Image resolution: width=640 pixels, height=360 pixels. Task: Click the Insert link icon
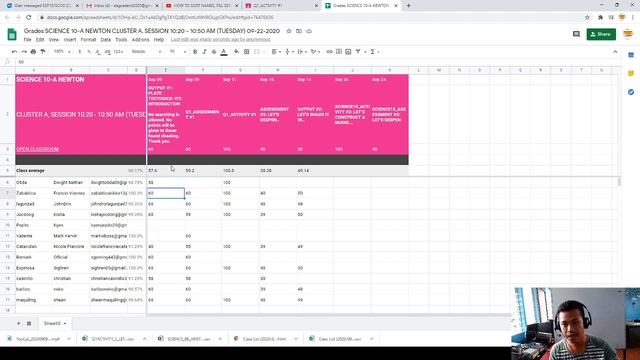tap(329, 52)
